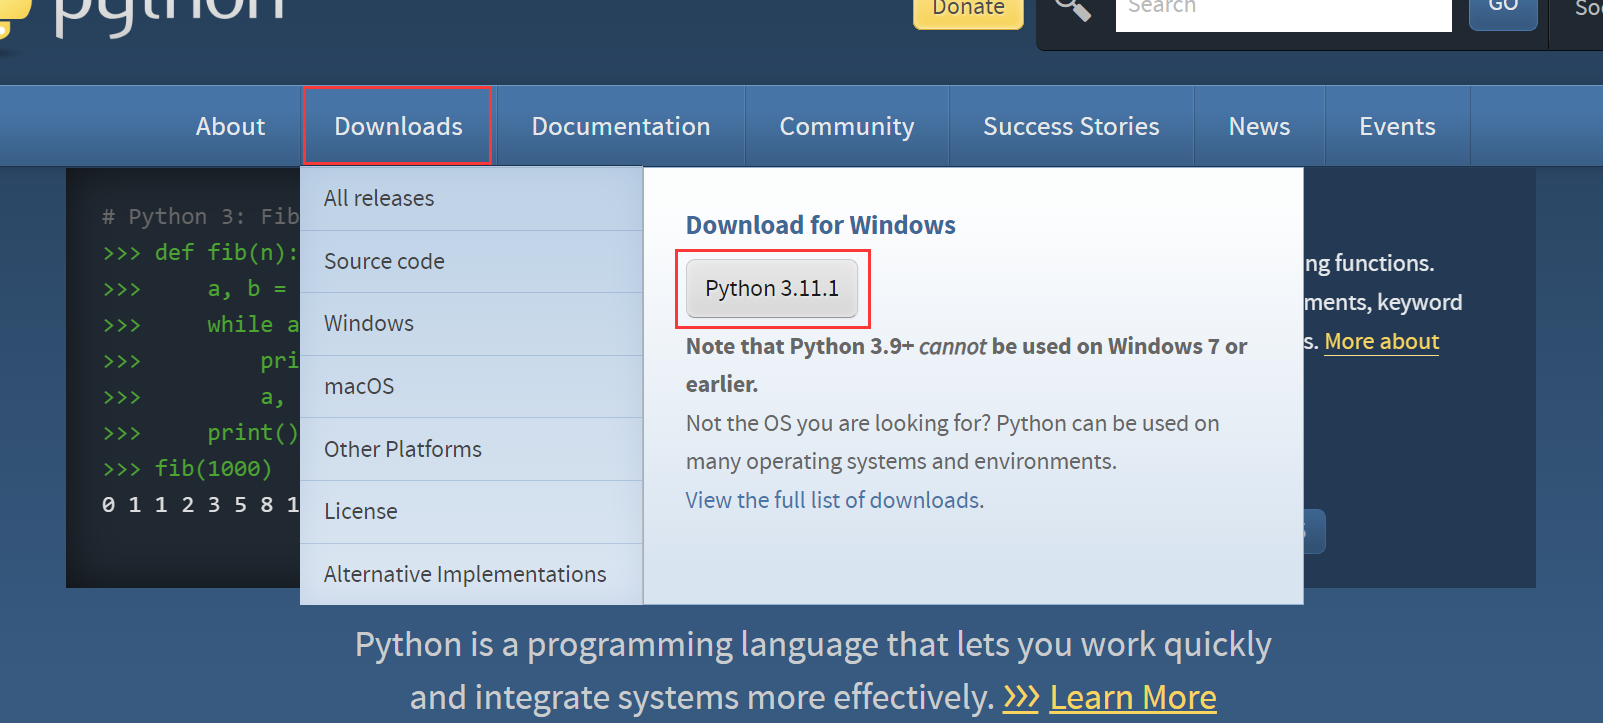Screen dimensions: 1603x723
Task: Open the Community menu
Action: pos(847,126)
